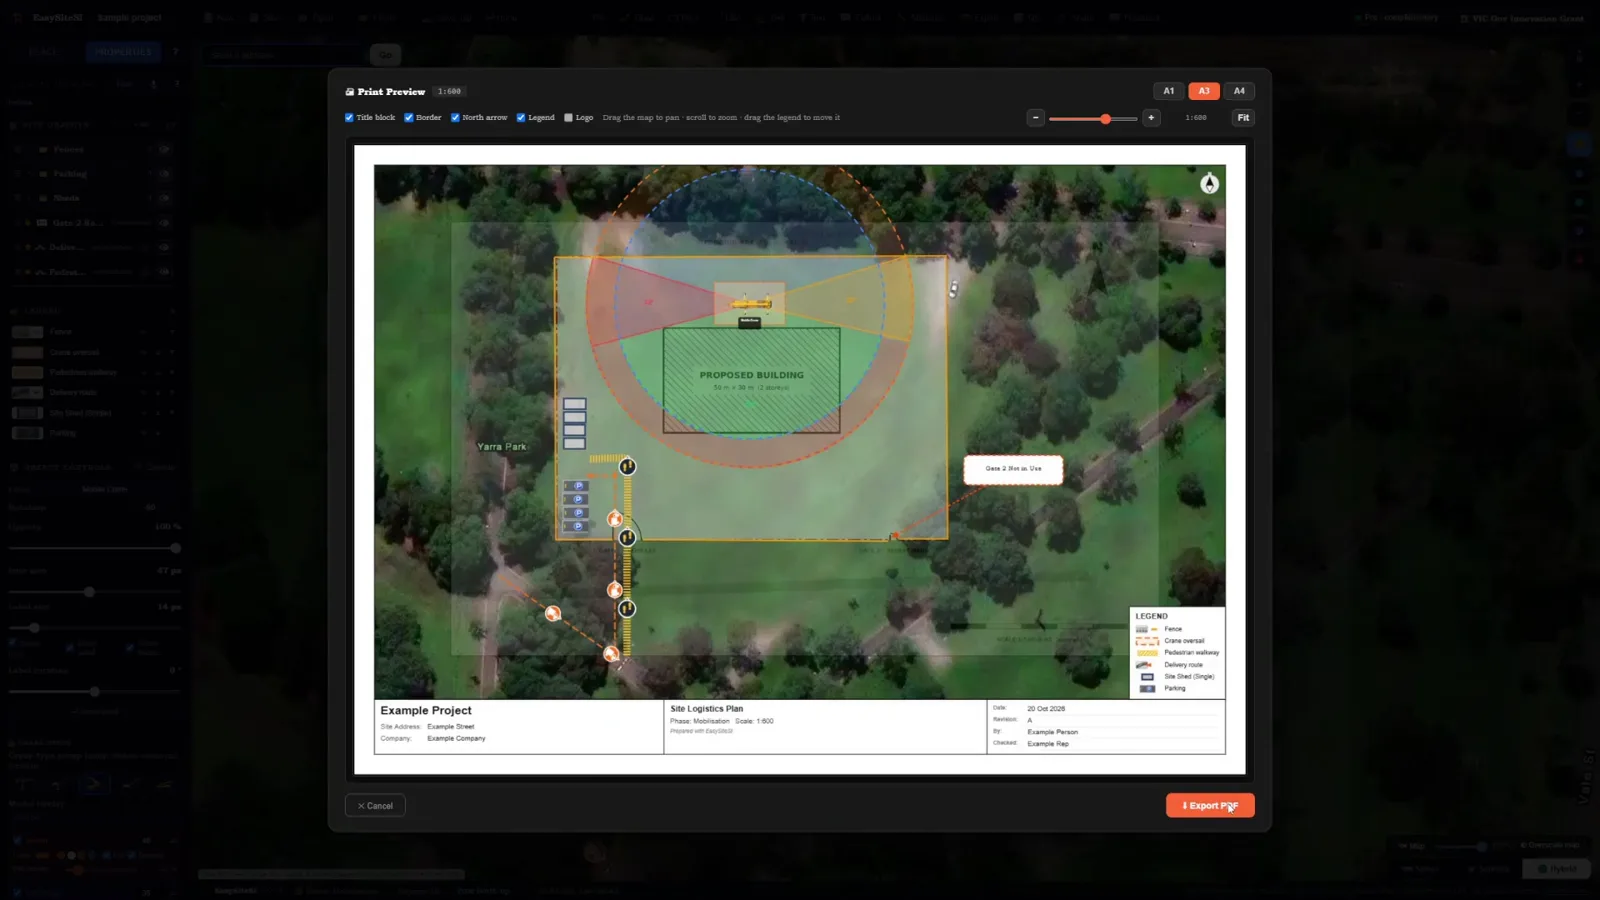Click the Cancel button
The image size is (1600, 900).
(x=375, y=806)
